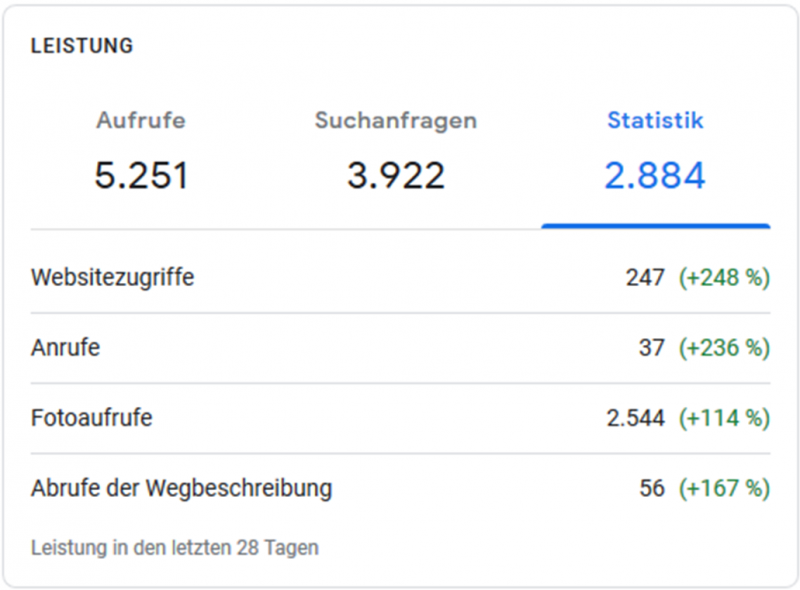This screenshot has height=590, width=800.
Task: Click the Fotoaufrufe value 2.544
Action: tap(635, 418)
